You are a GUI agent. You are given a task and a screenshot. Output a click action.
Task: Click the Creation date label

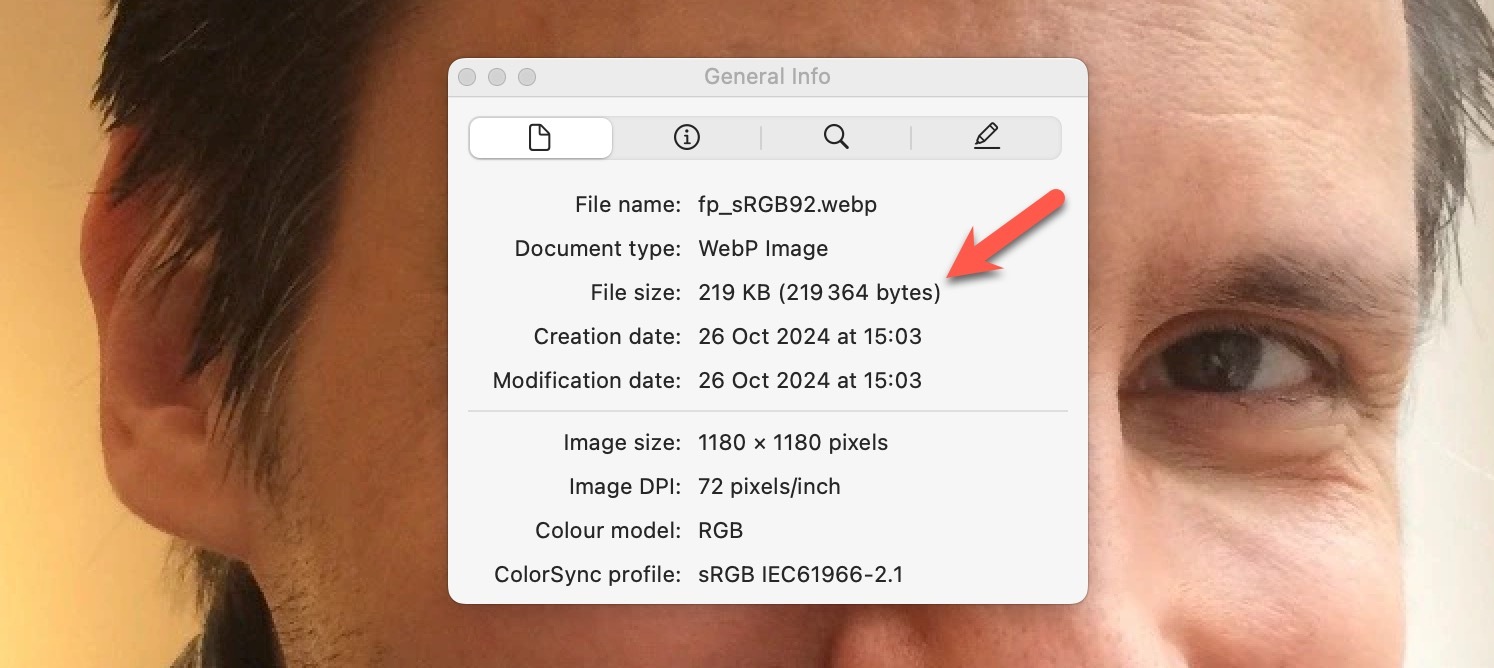coord(608,336)
